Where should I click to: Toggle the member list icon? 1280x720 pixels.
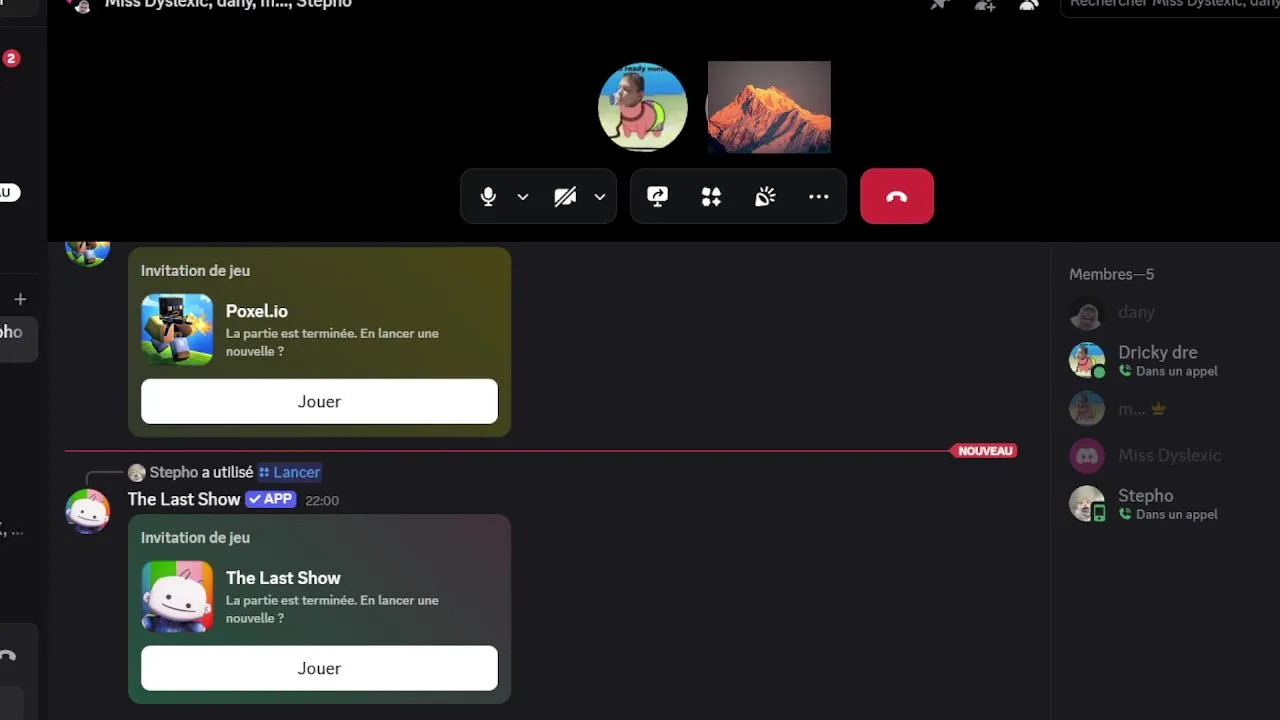pos(1029,4)
